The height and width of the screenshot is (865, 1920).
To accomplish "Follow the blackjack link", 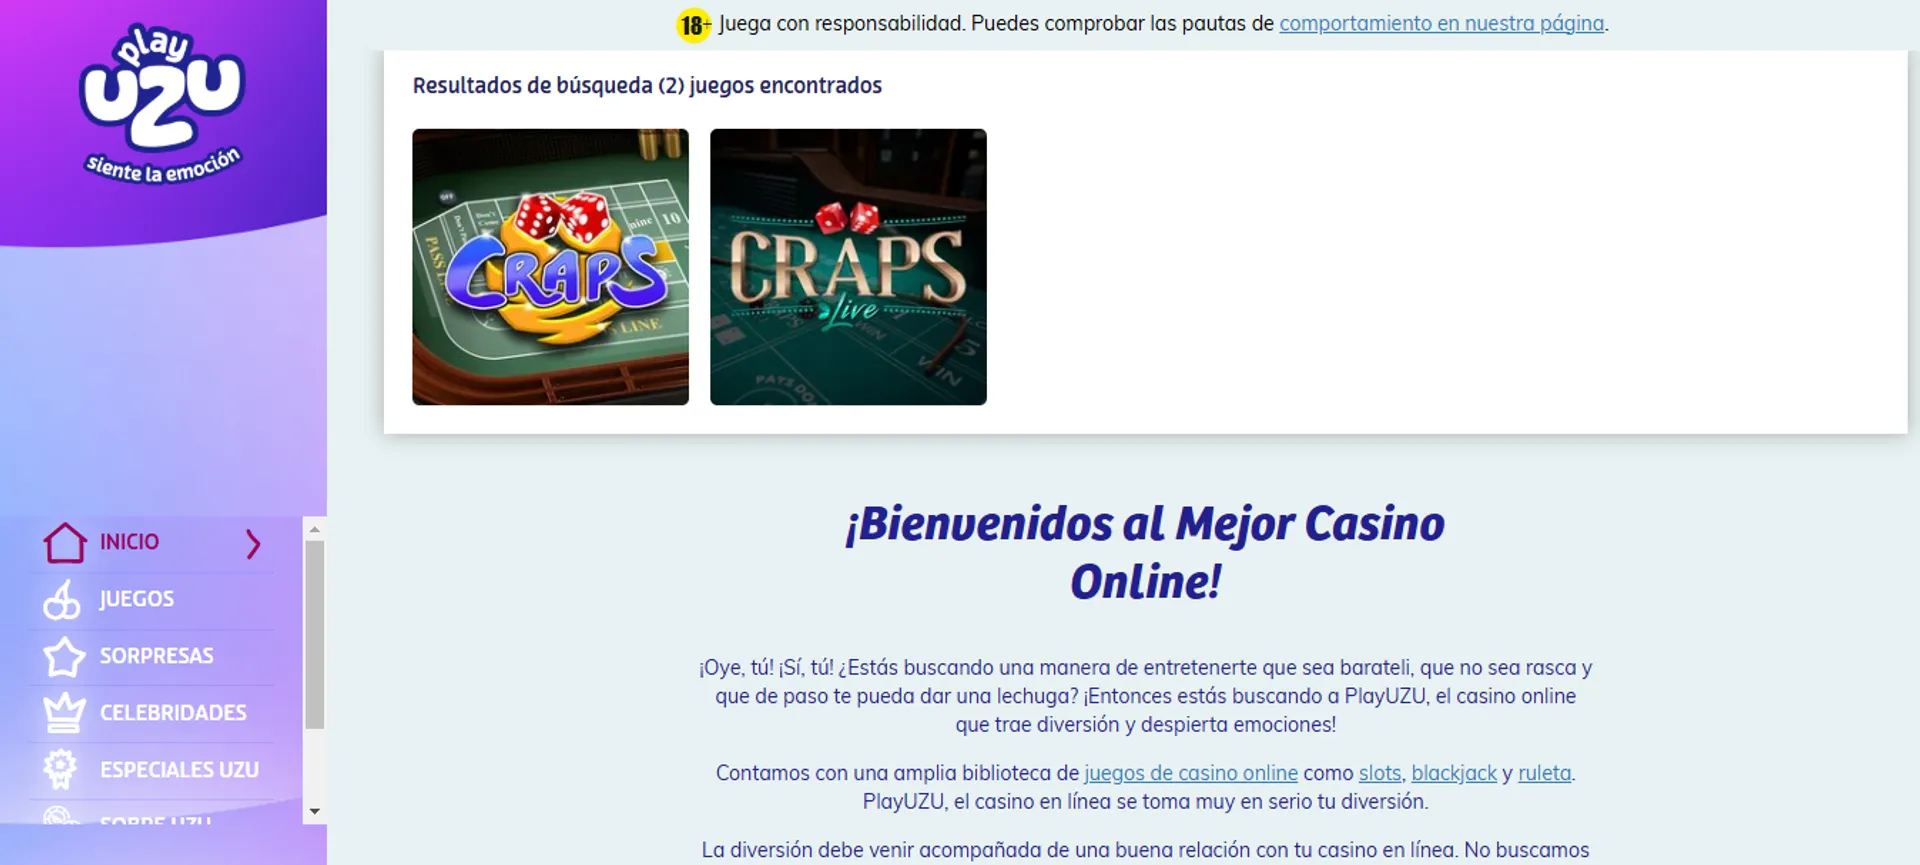I will tap(1454, 773).
